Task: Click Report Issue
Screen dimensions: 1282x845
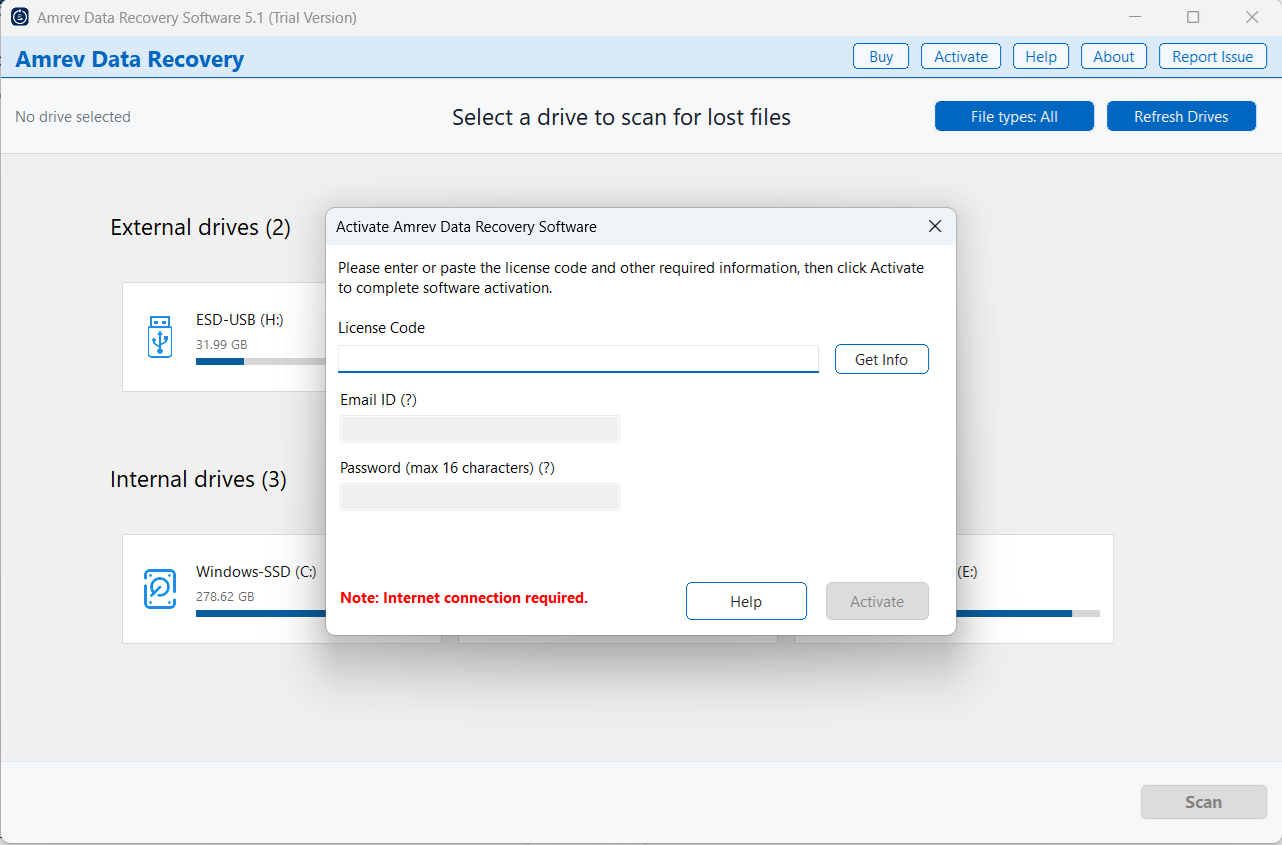Action: [x=1213, y=57]
